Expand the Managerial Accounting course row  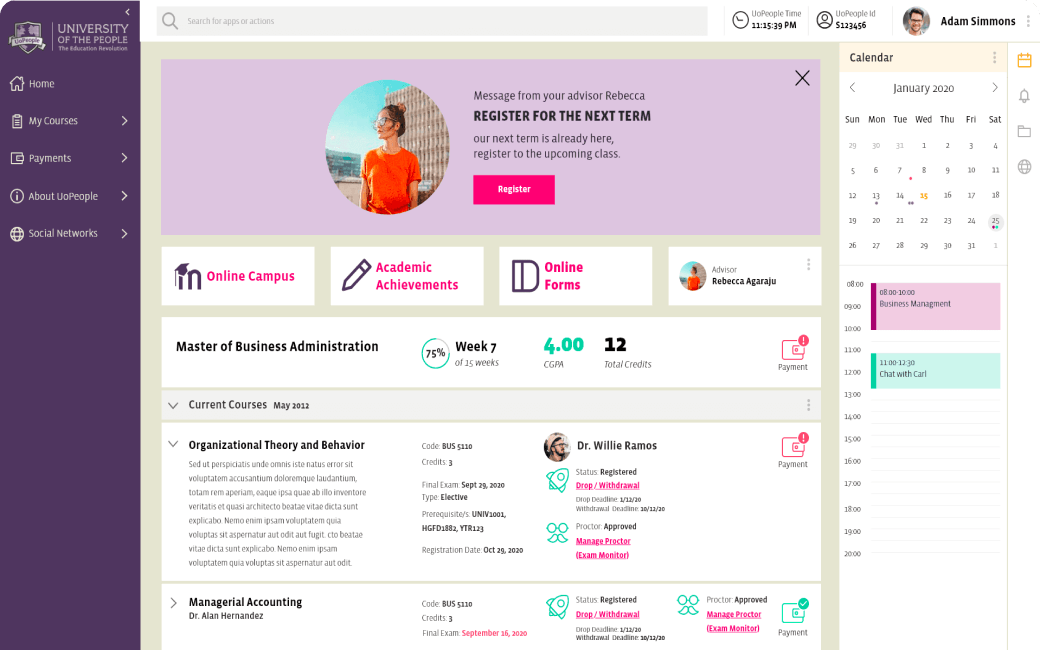173,603
